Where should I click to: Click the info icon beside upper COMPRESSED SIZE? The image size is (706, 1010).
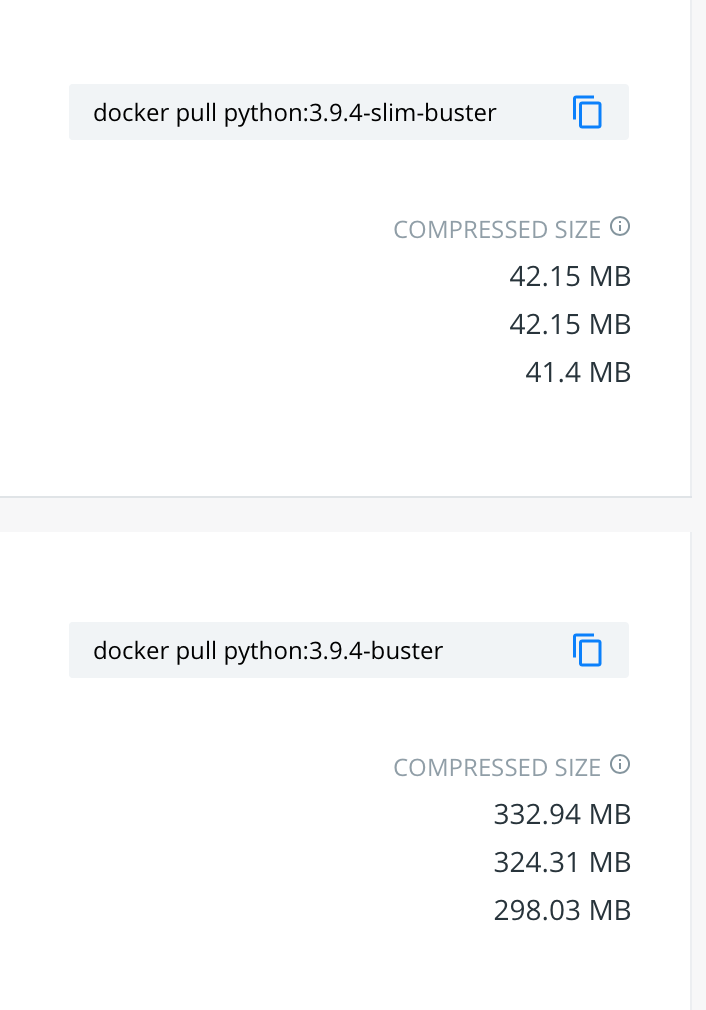[620, 227]
